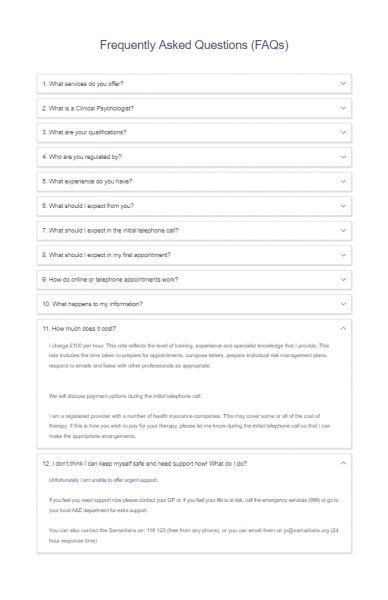The height and width of the screenshot is (600, 388).
Task: Click the 'What happens to my information?' heading
Action: (92, 304)
